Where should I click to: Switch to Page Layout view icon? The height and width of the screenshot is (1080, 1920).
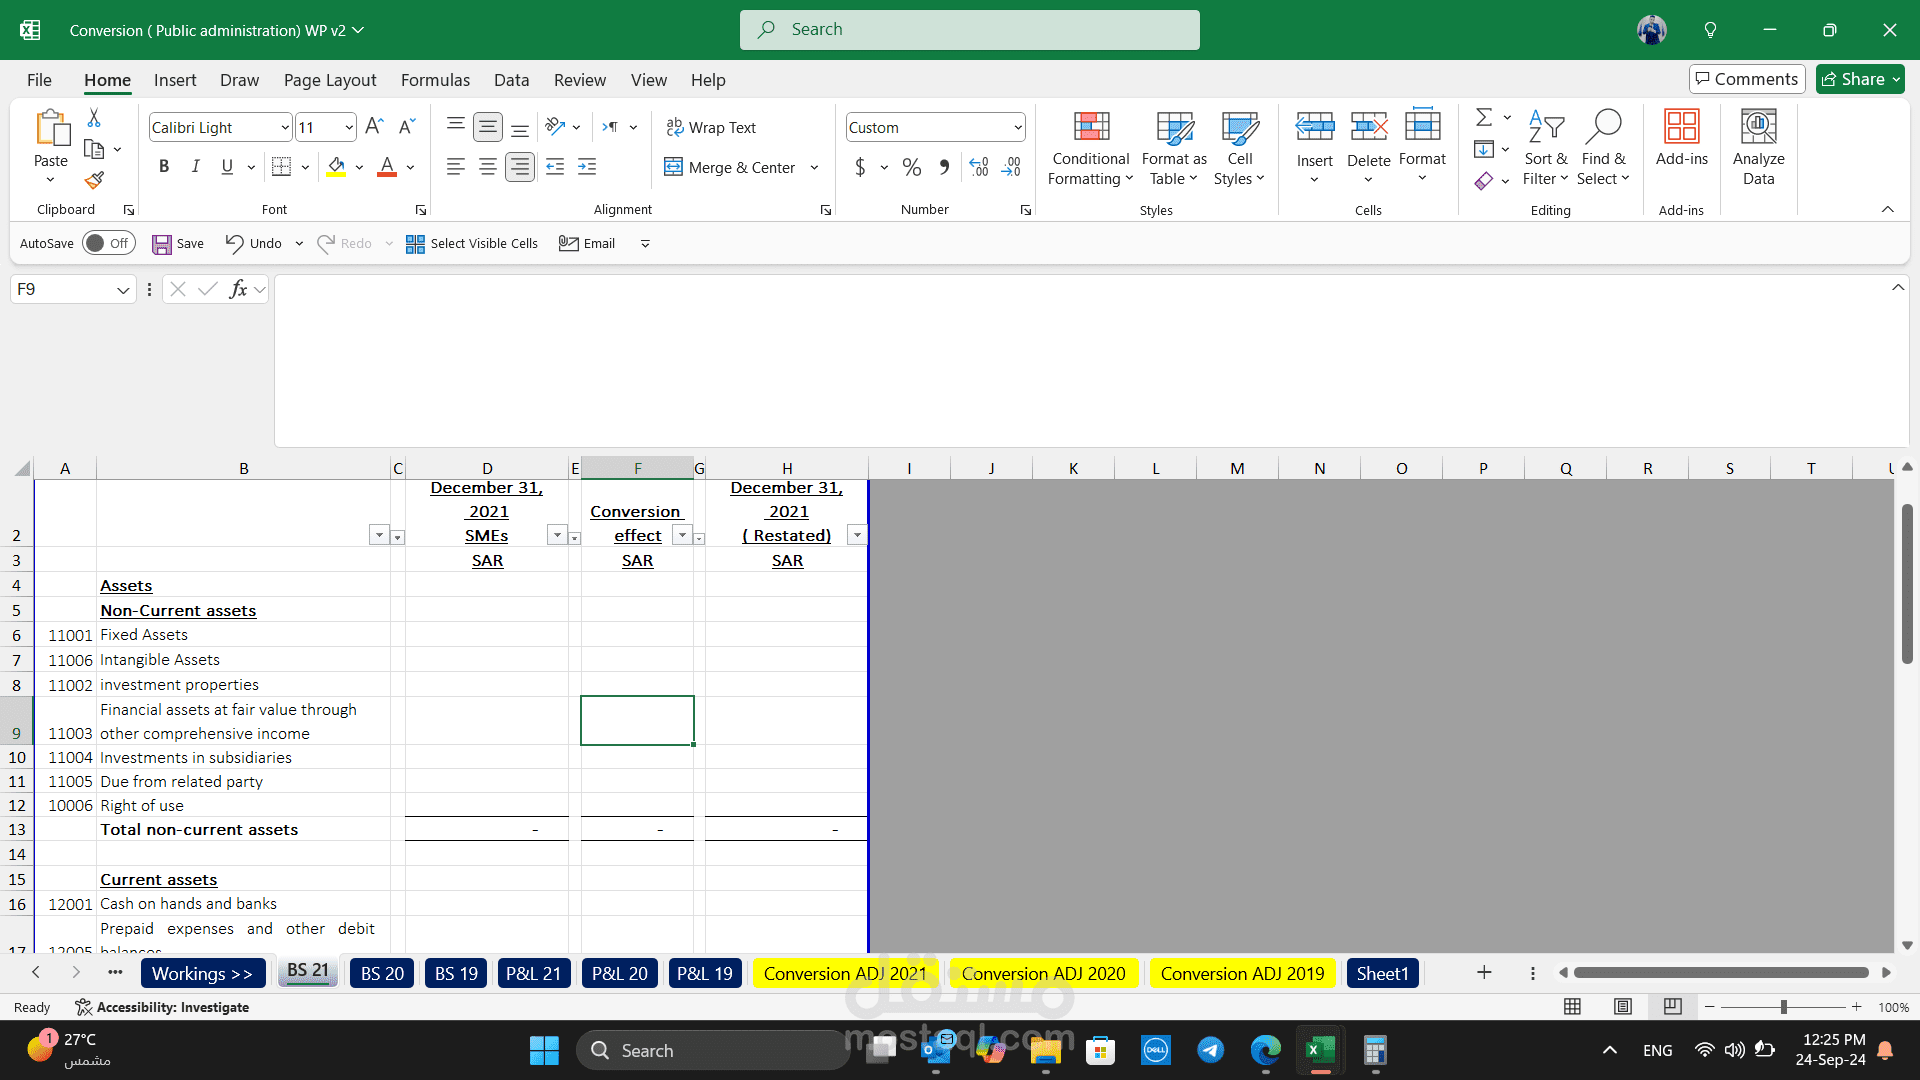[1623, 1006]
